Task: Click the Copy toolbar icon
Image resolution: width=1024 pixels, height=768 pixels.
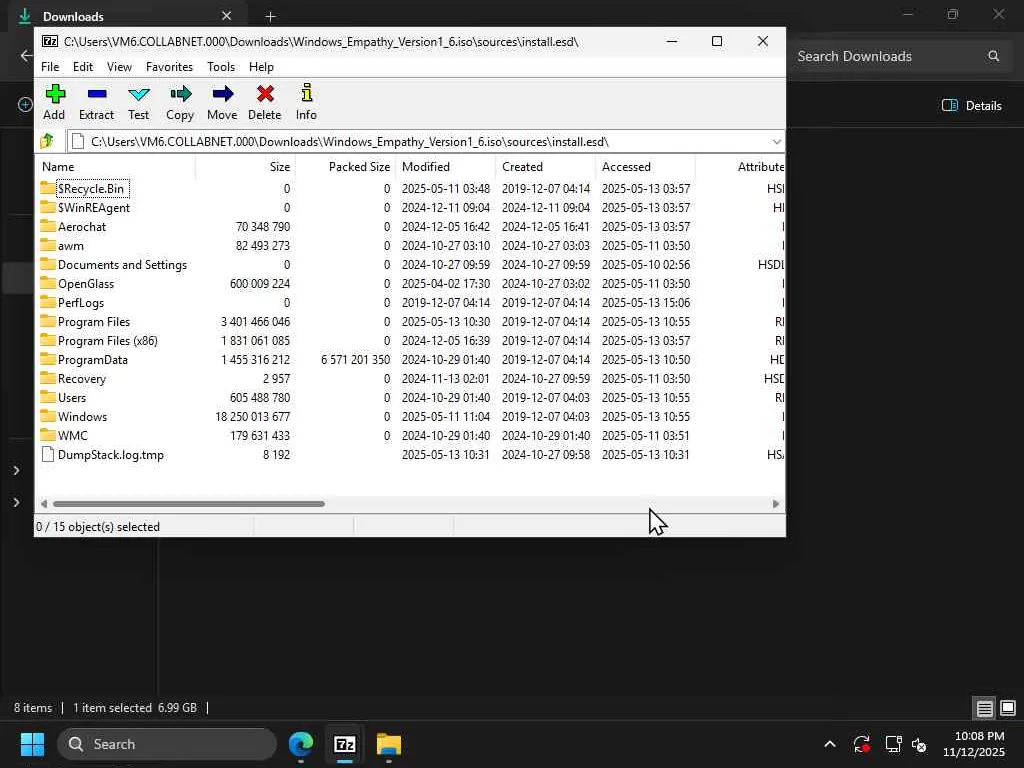Action: click(180, 94)
